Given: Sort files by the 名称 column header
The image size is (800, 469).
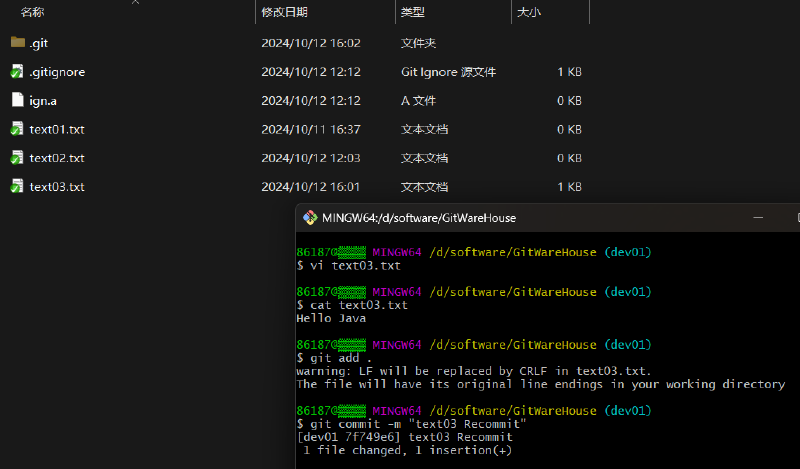Looking at the screenshot, I should 32,12.
